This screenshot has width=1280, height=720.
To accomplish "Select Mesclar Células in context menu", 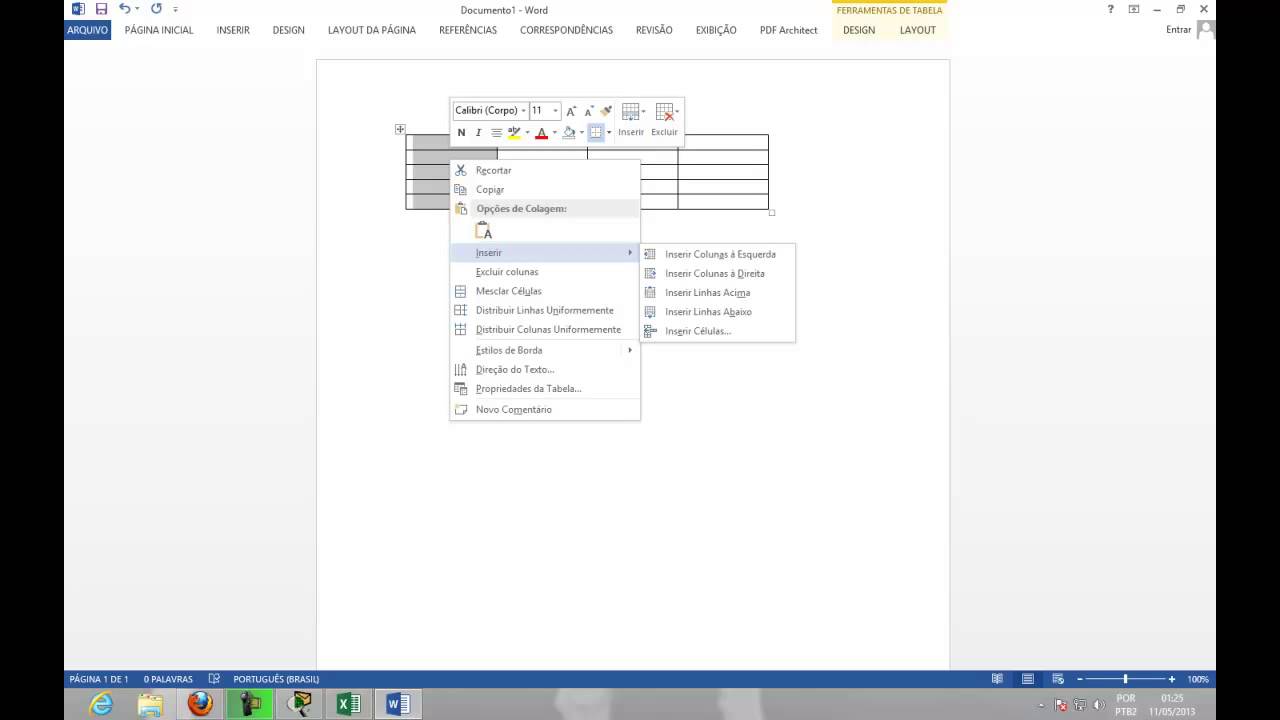I will pyautogui.click(x=545, y=291).
